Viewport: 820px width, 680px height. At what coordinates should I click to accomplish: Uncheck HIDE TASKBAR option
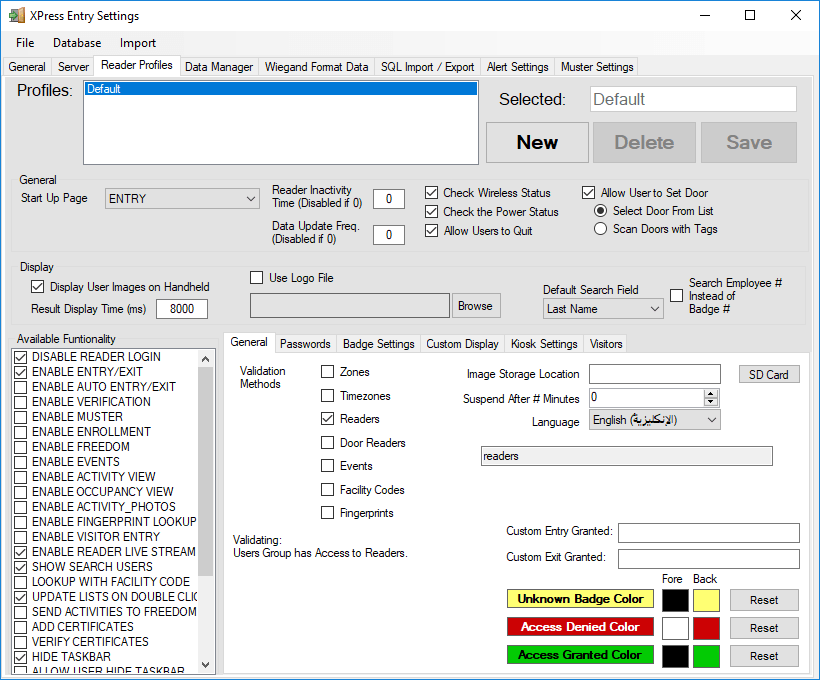click(20, 657)
